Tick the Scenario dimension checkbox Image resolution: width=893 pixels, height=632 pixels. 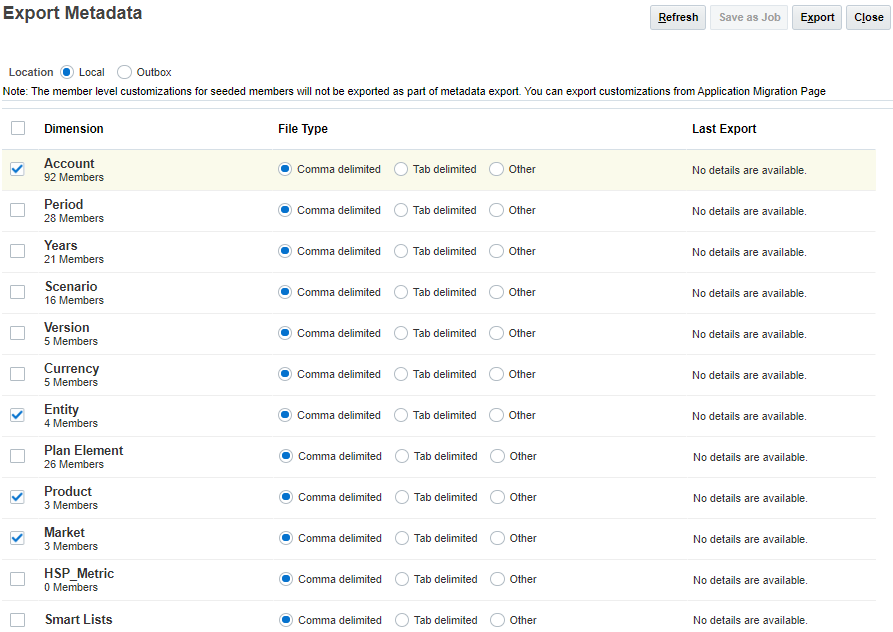click(x=18, y=292)
